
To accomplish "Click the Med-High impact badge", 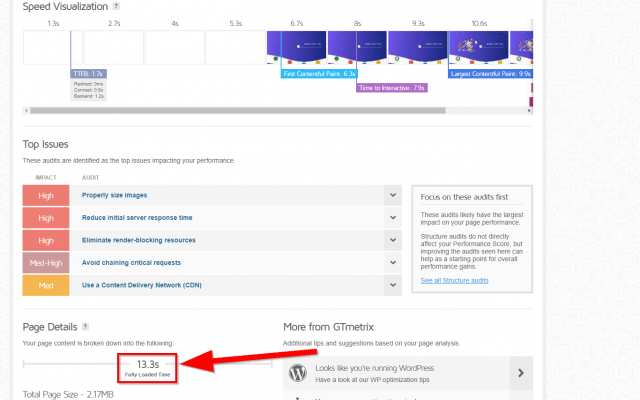I will [x=46, y=262].
